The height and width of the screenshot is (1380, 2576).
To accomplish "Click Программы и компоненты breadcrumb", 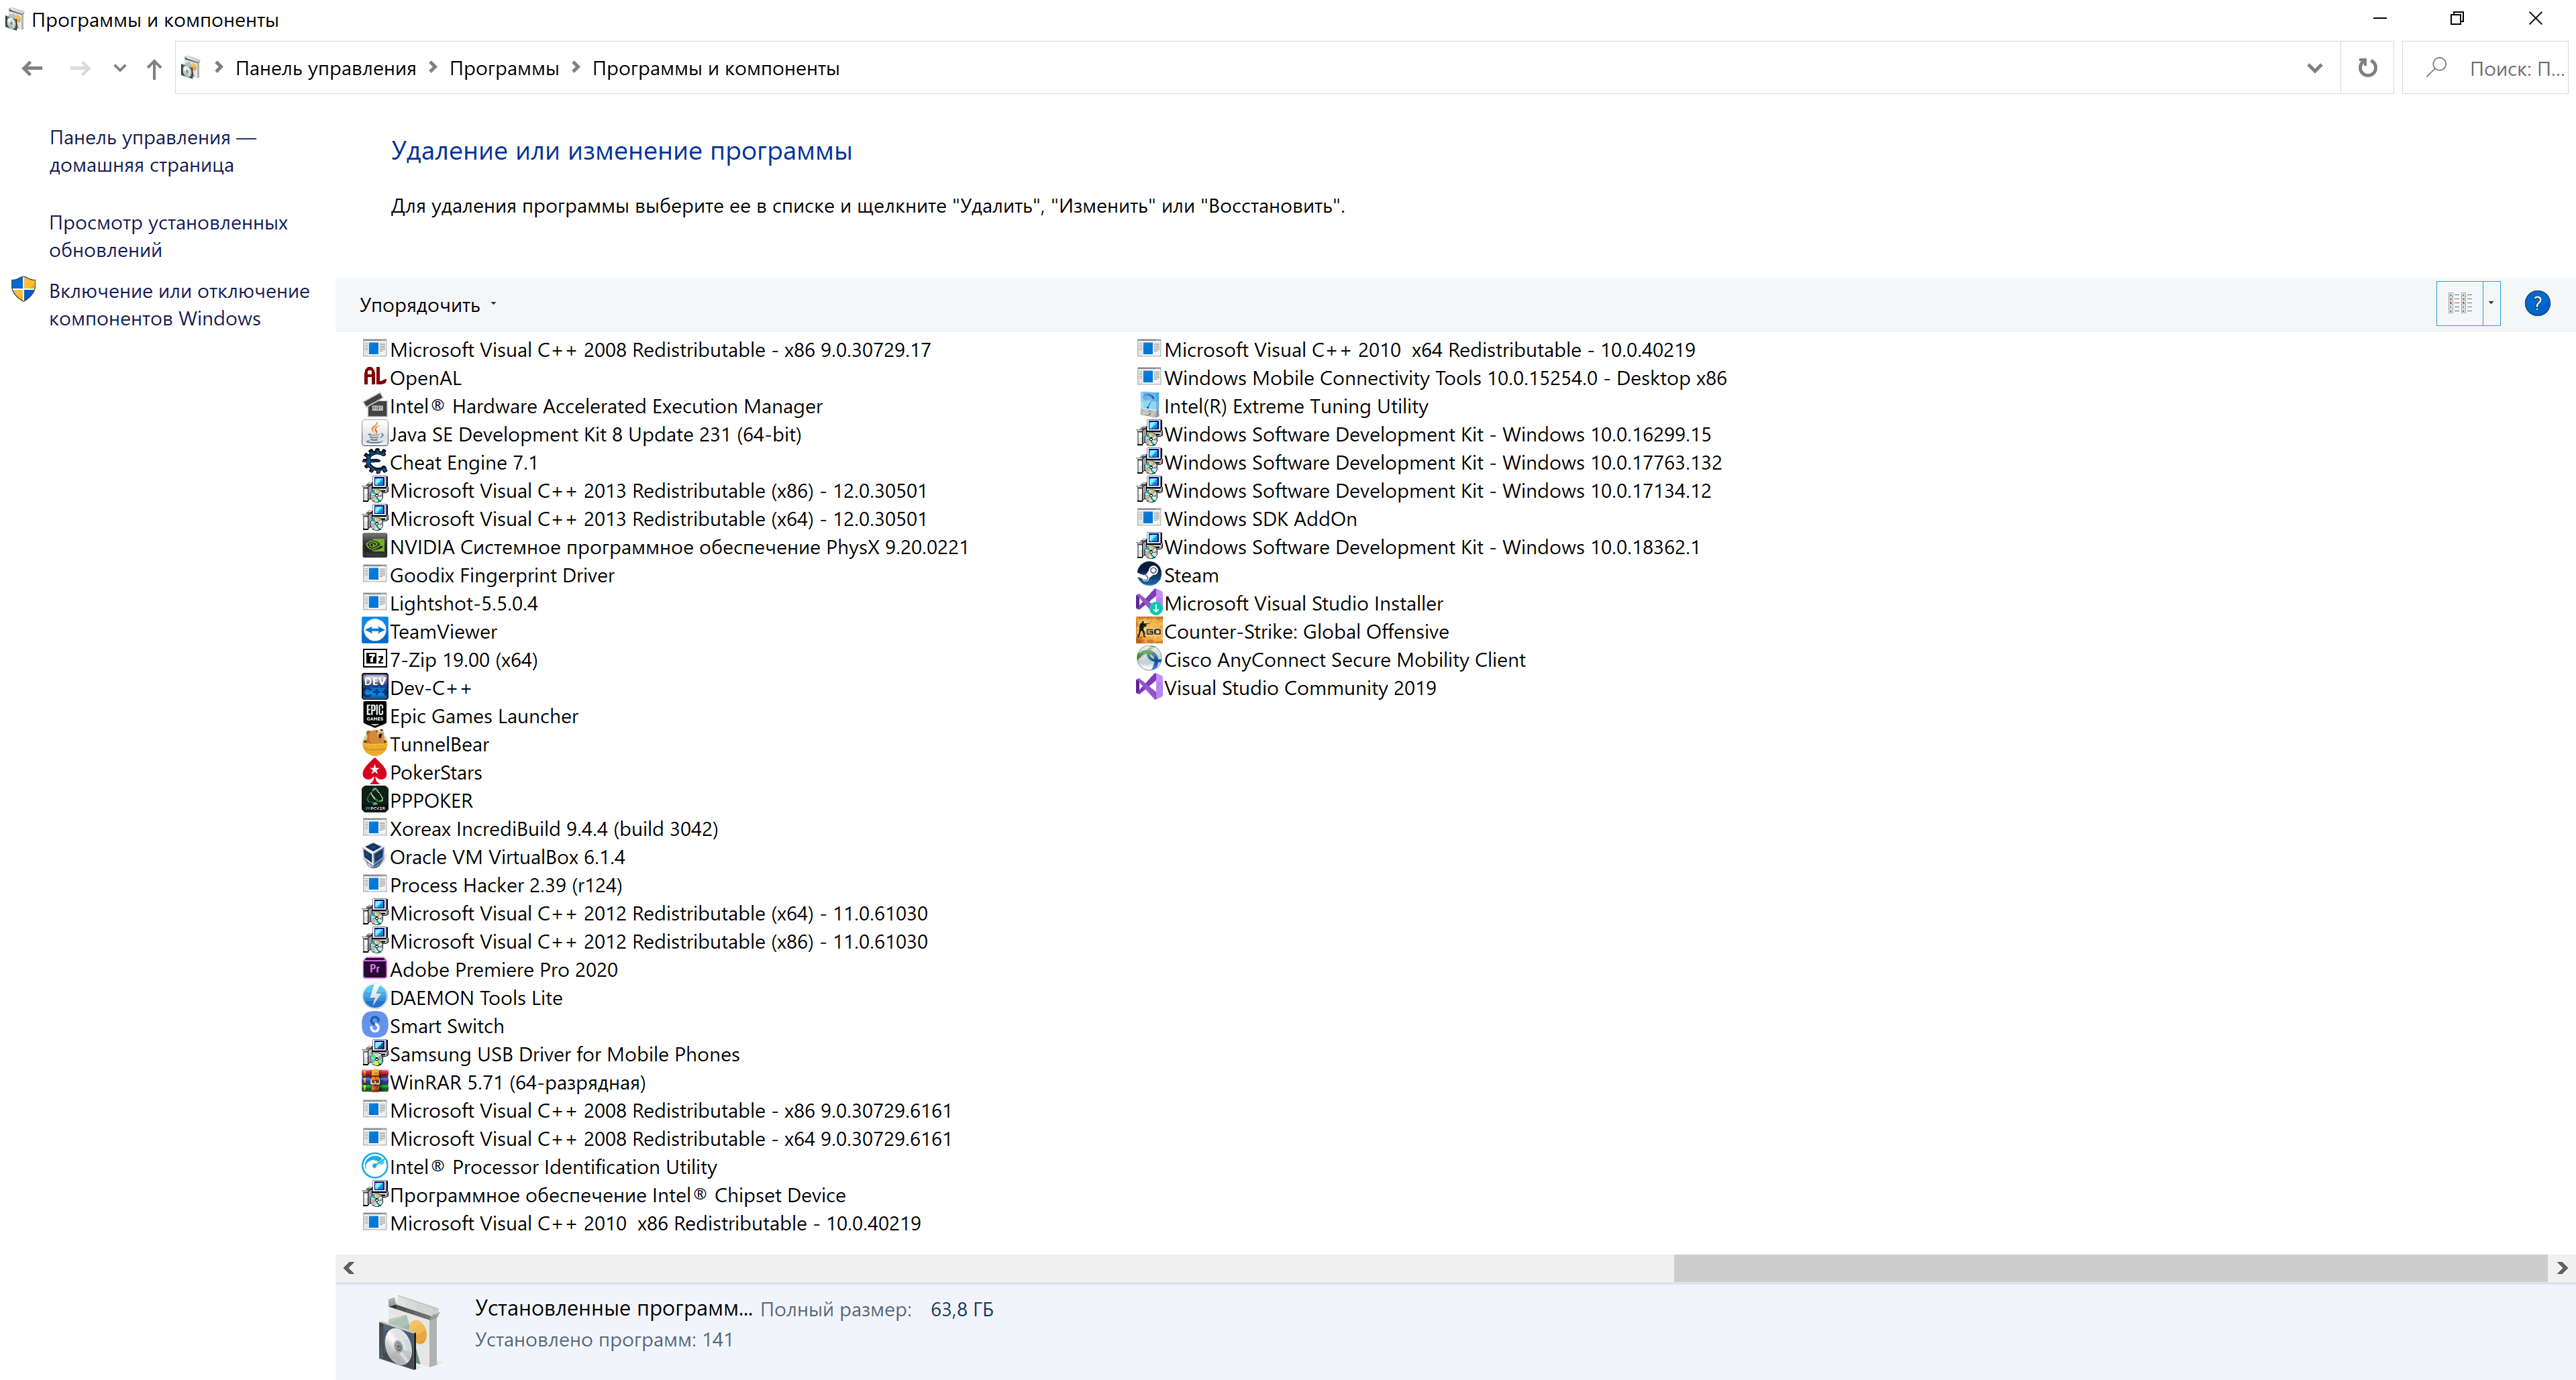I will click(716, 68).
